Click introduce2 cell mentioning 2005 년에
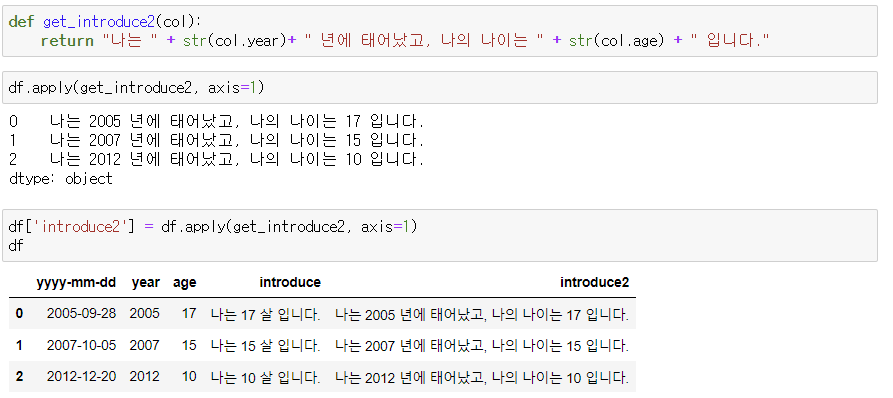Screen dimensions: 893x398 pyautogui.click(x=482, y=314)
